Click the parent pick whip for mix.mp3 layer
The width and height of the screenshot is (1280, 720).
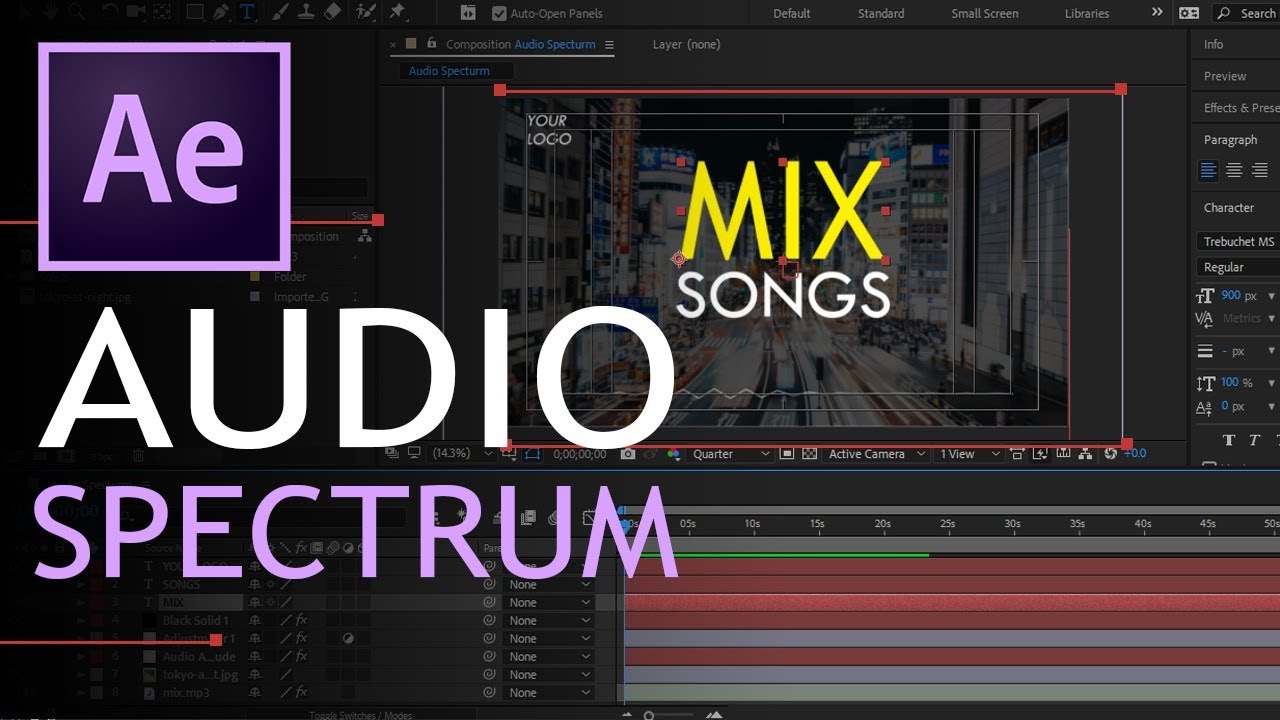click(489, 692)
